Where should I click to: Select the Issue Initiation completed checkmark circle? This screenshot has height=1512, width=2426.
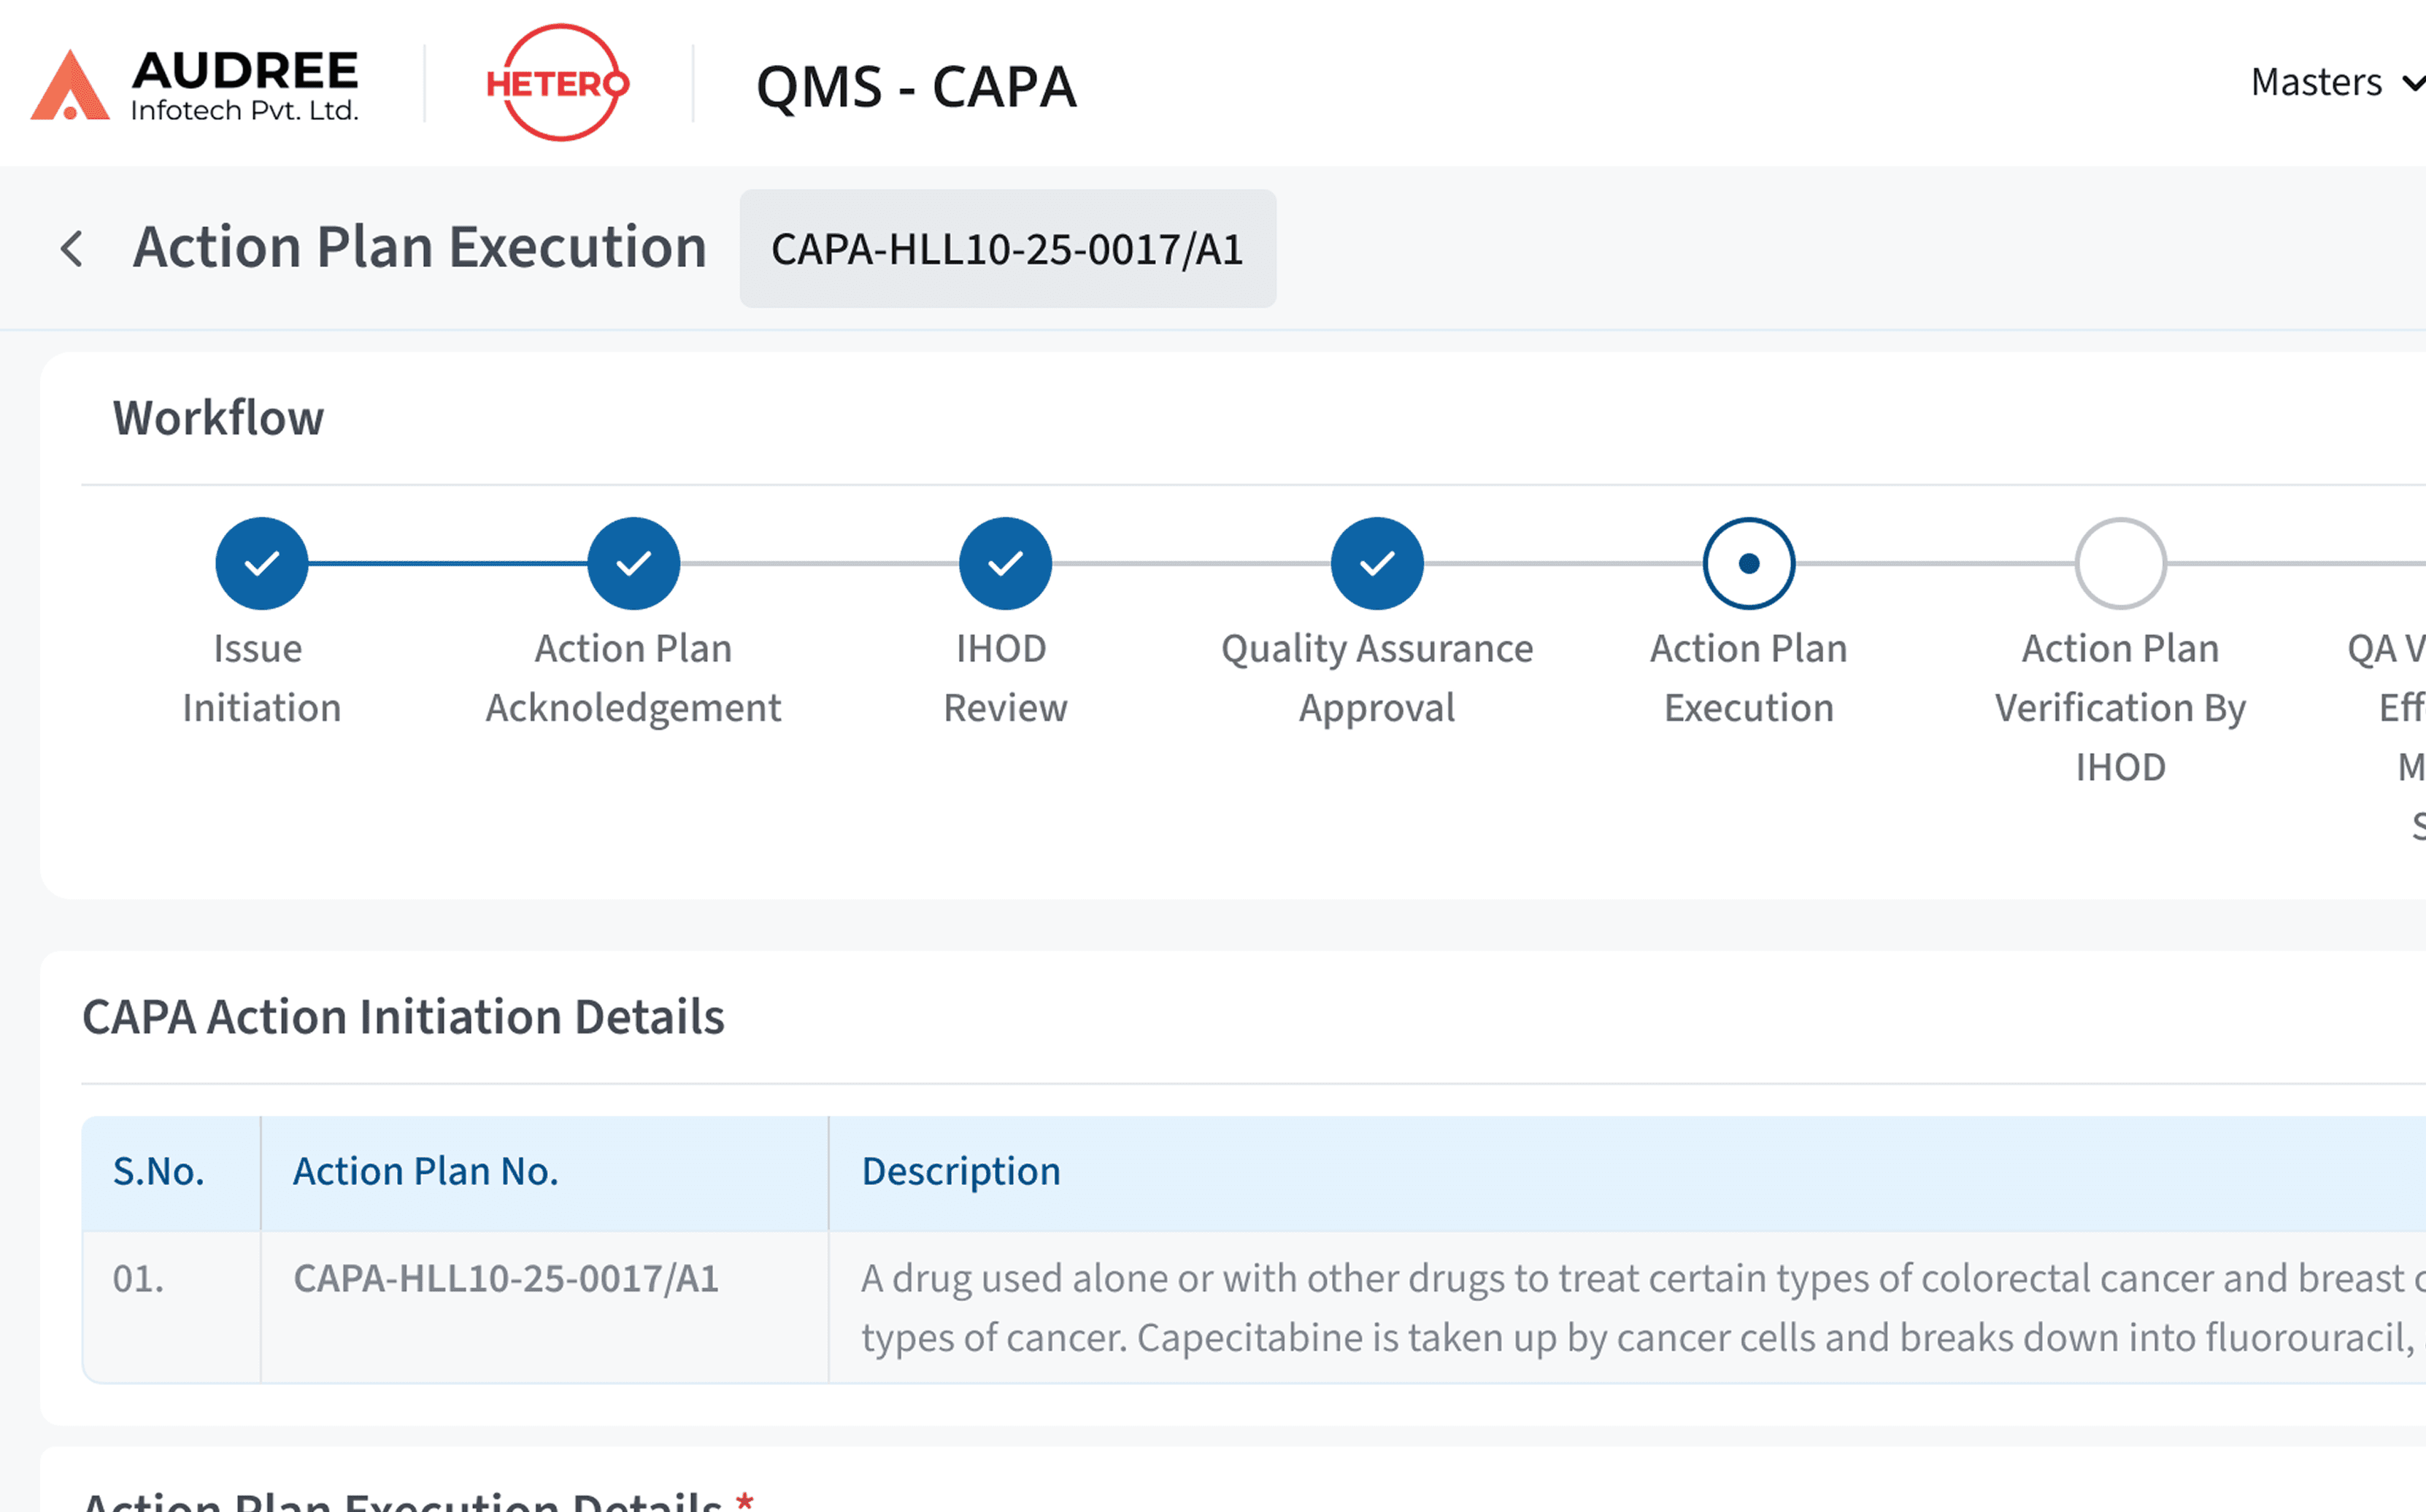pyautogui.click(x=261, y=562)
